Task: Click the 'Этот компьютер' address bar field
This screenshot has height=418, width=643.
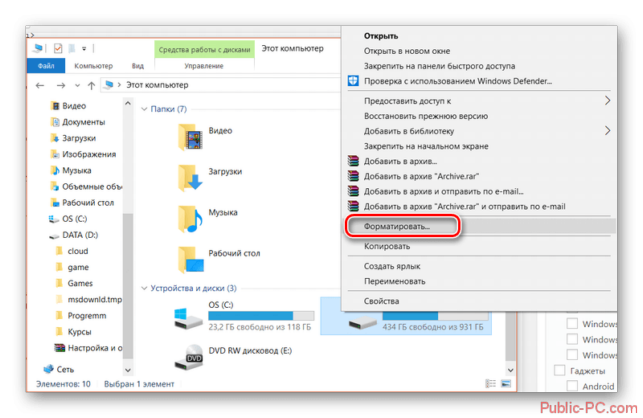Action: [x=222, y=85]
